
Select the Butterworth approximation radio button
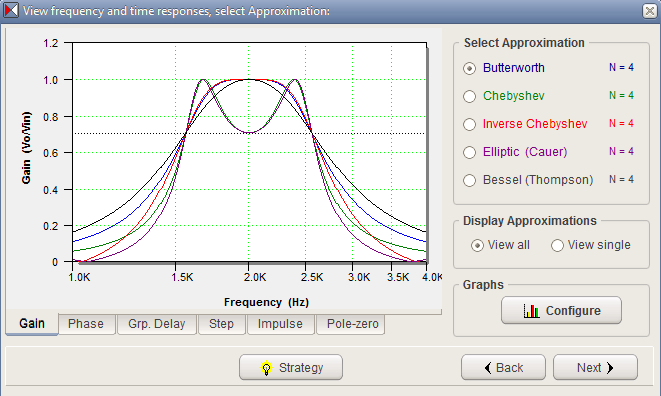[470, 68]
